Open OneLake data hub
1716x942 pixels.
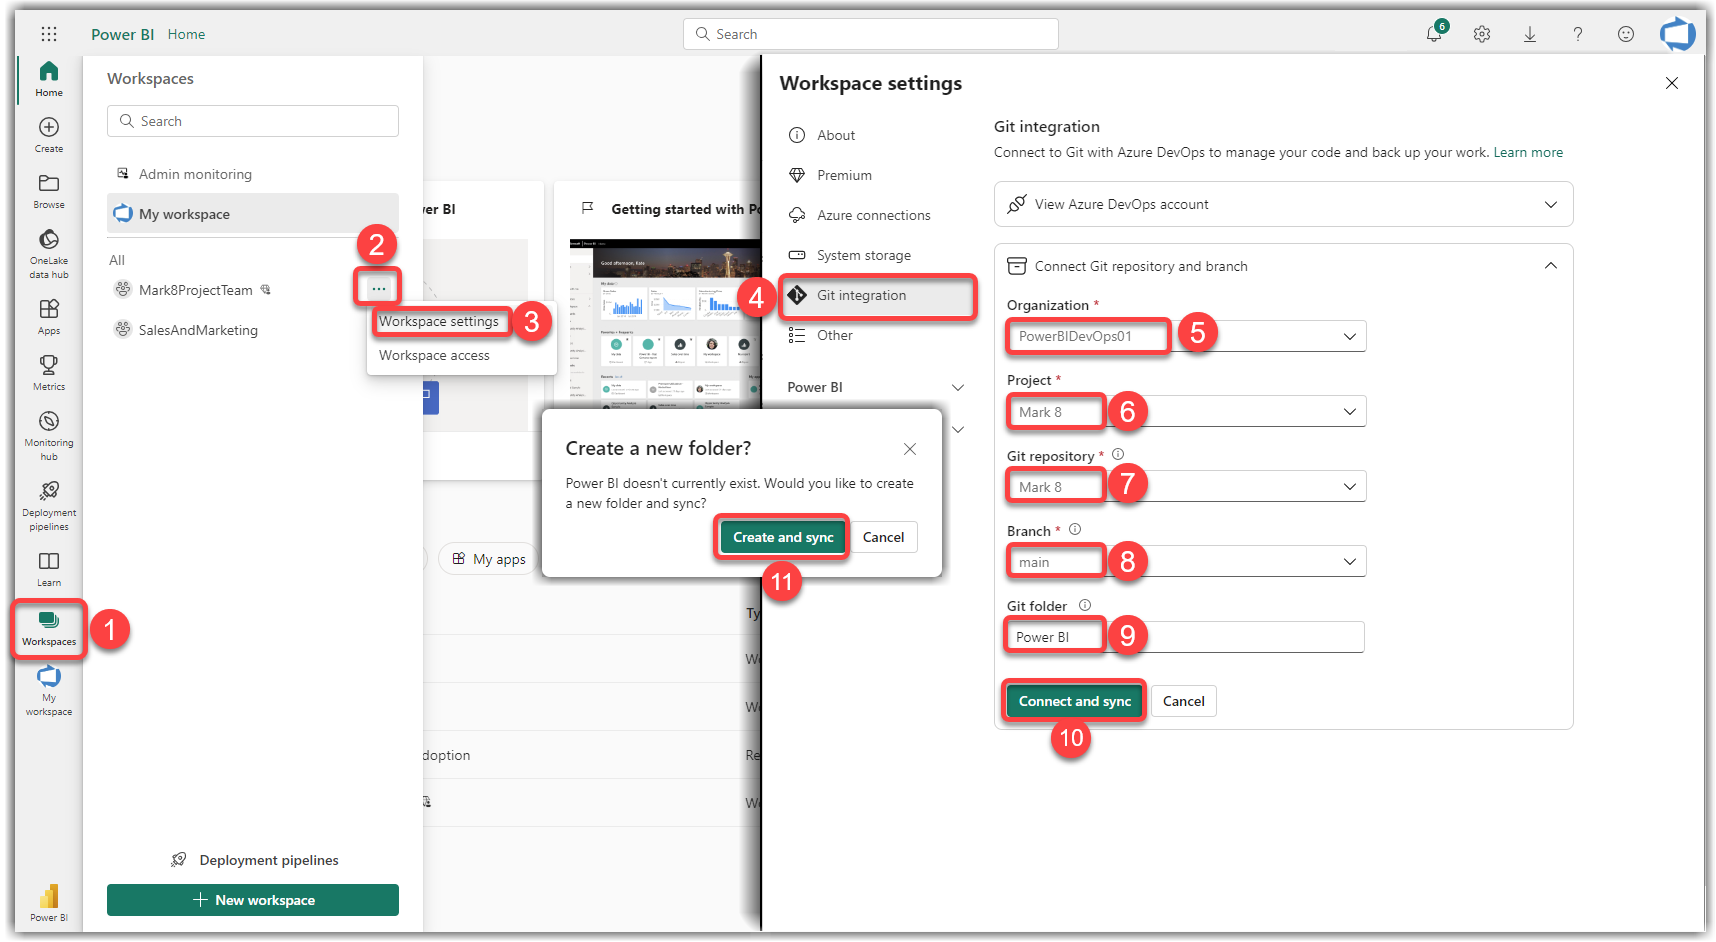[x=49, y=254]
